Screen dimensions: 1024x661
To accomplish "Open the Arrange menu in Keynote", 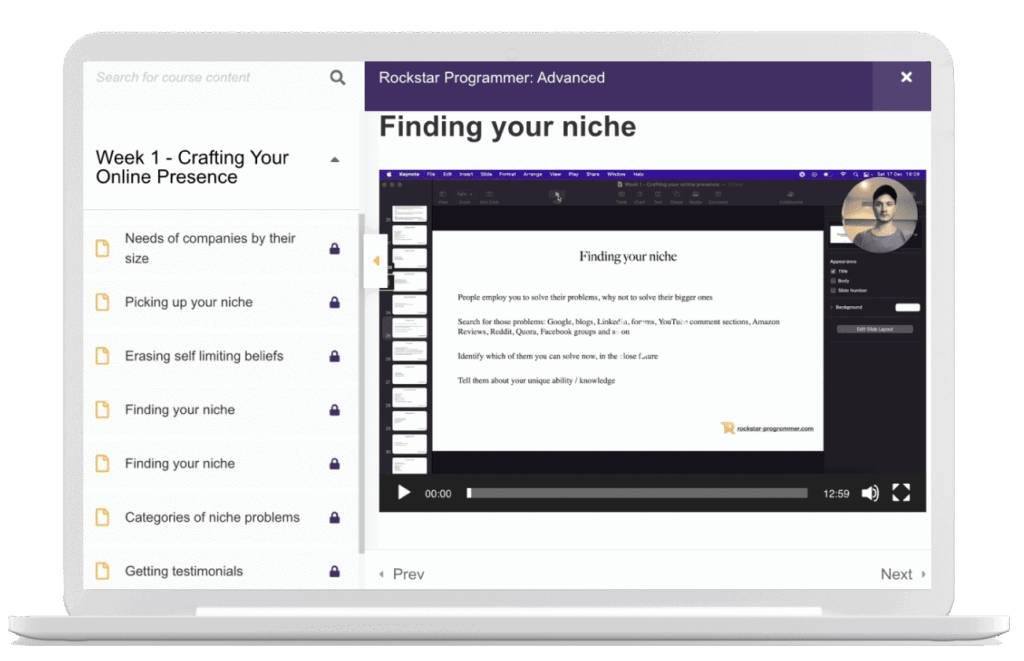I will 532,174.
